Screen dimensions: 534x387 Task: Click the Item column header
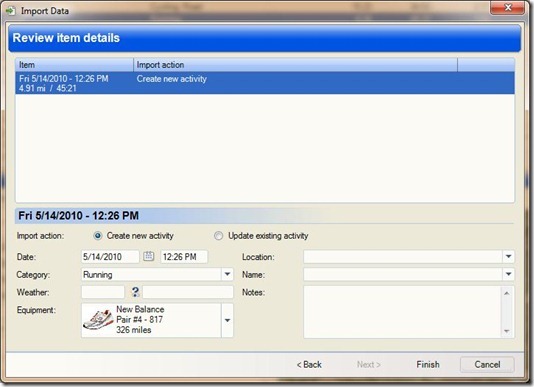(74, 65)
